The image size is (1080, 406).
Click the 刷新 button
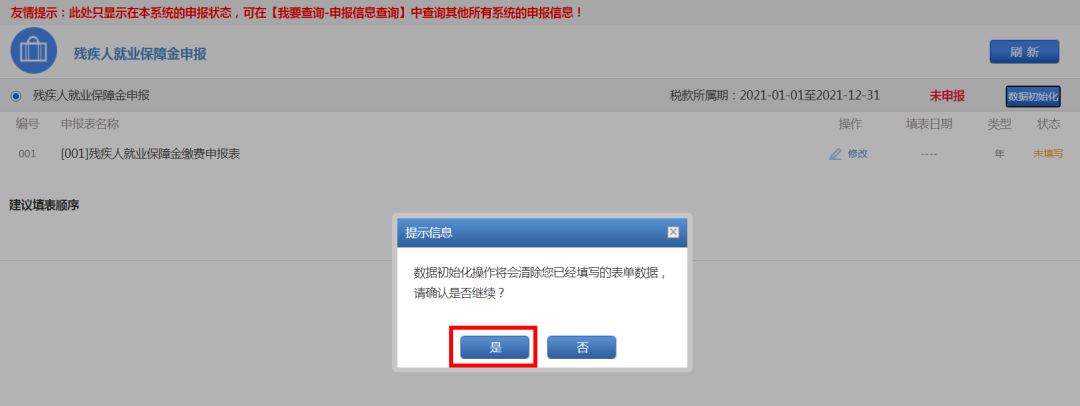(1024, 52)
